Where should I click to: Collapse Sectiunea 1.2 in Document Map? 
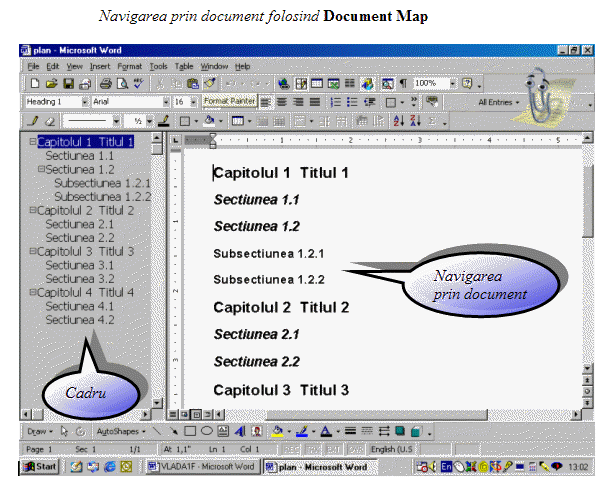(41, 169)
